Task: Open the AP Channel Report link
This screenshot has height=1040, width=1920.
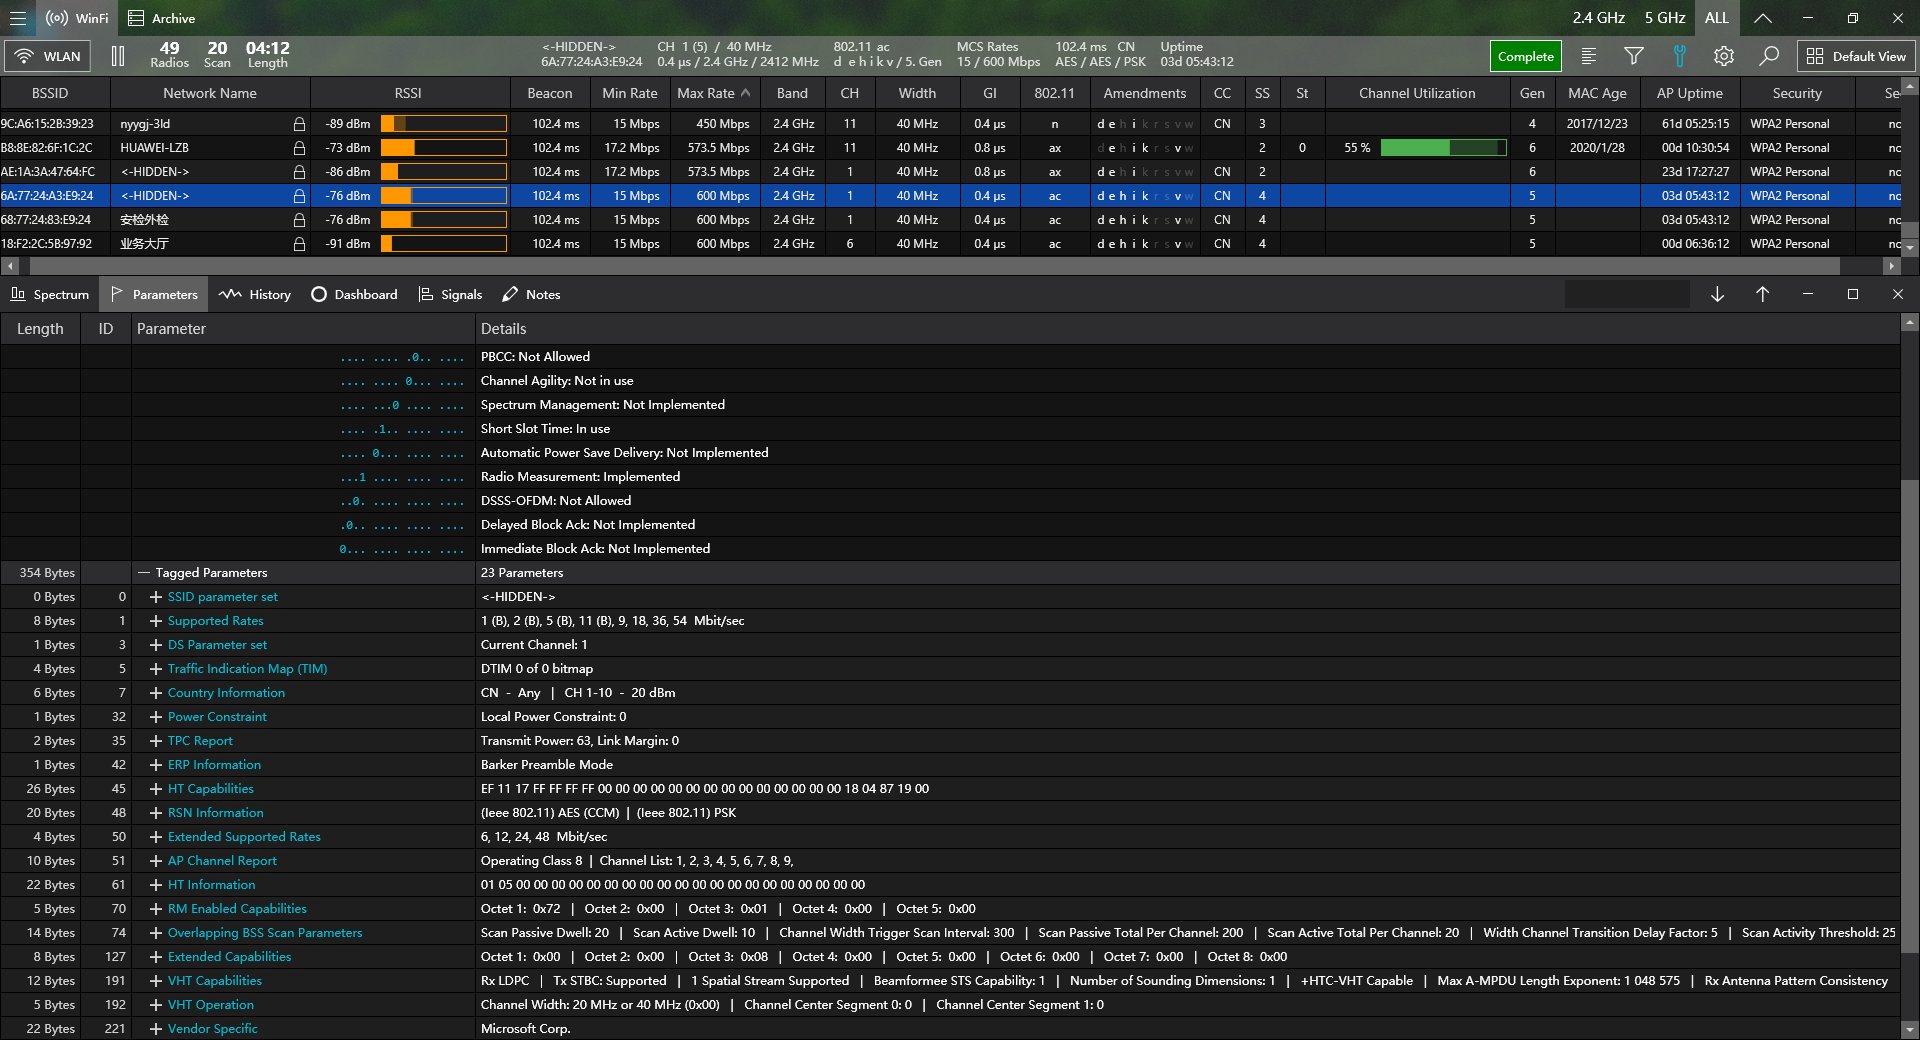Action: [222, 861]
